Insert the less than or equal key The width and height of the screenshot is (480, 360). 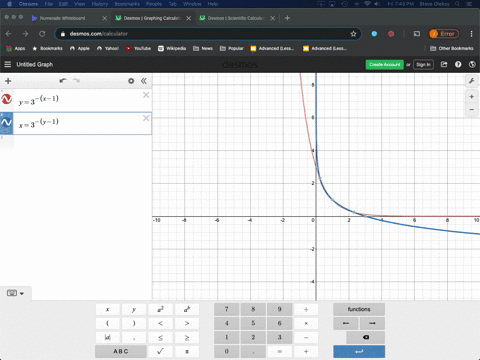tap(160, 337)
